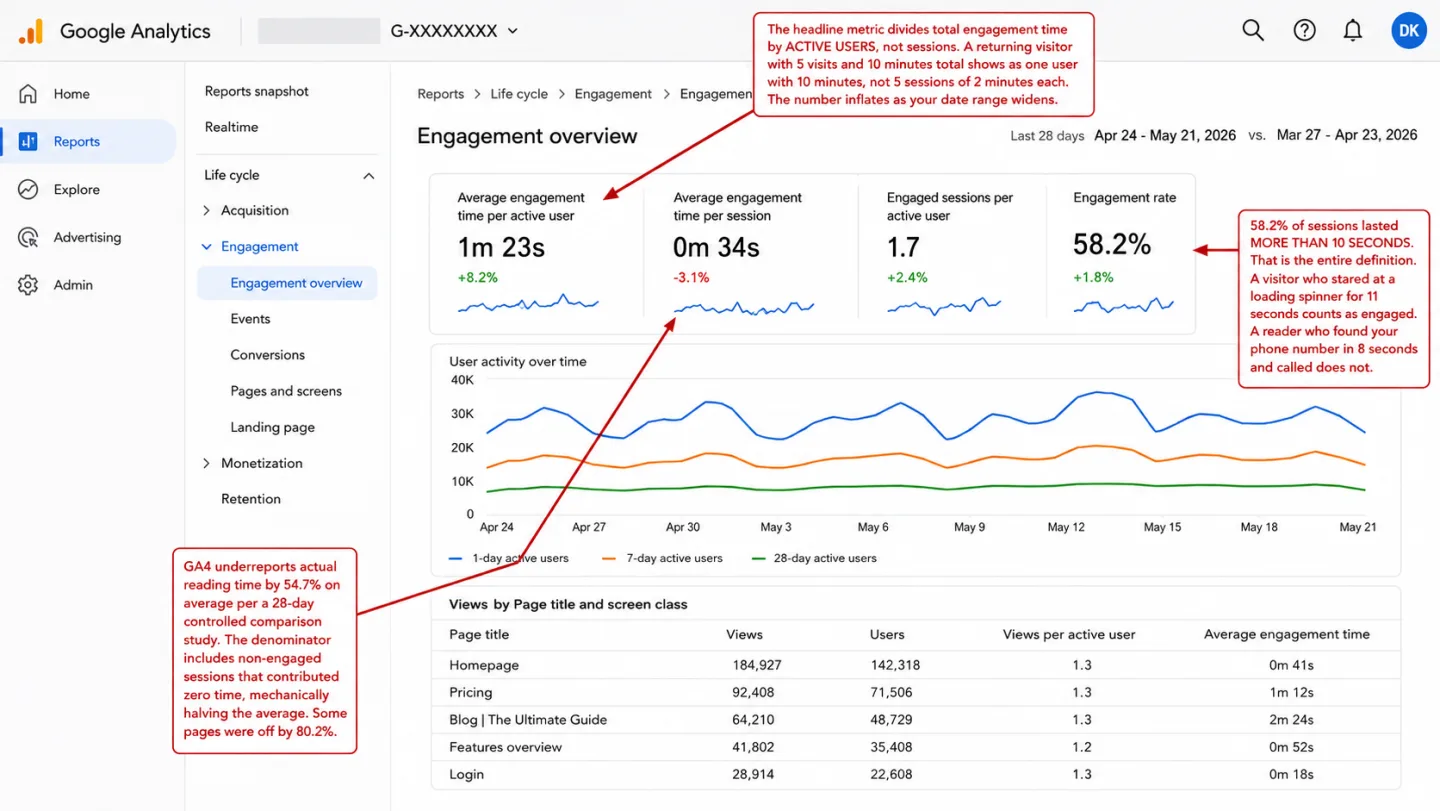Open the Conversions report
The width and height of the screenshot is (1440, 811).
tap(267, 355)
